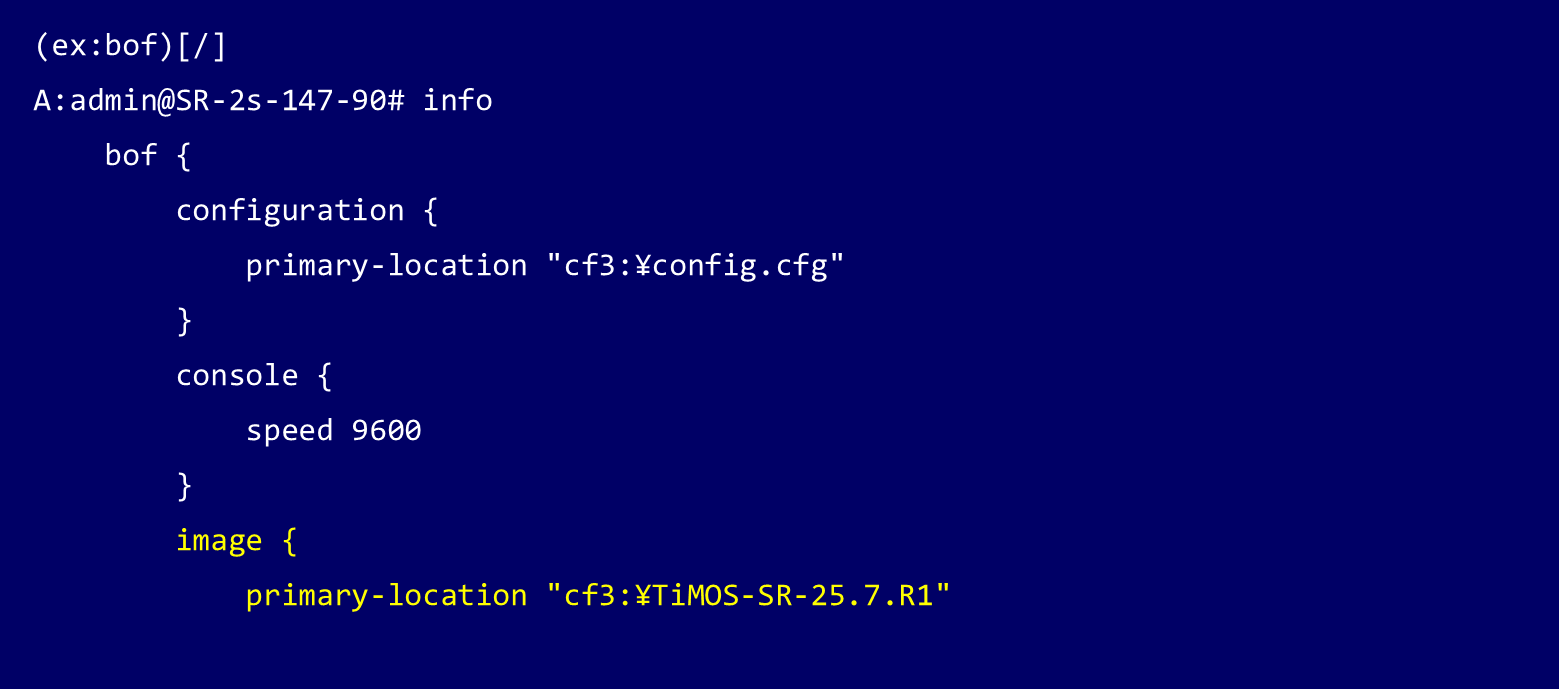Click the (ex:bof) mode indicator text
Viewport: 1559px width, 689px height.
click(104, 46)
